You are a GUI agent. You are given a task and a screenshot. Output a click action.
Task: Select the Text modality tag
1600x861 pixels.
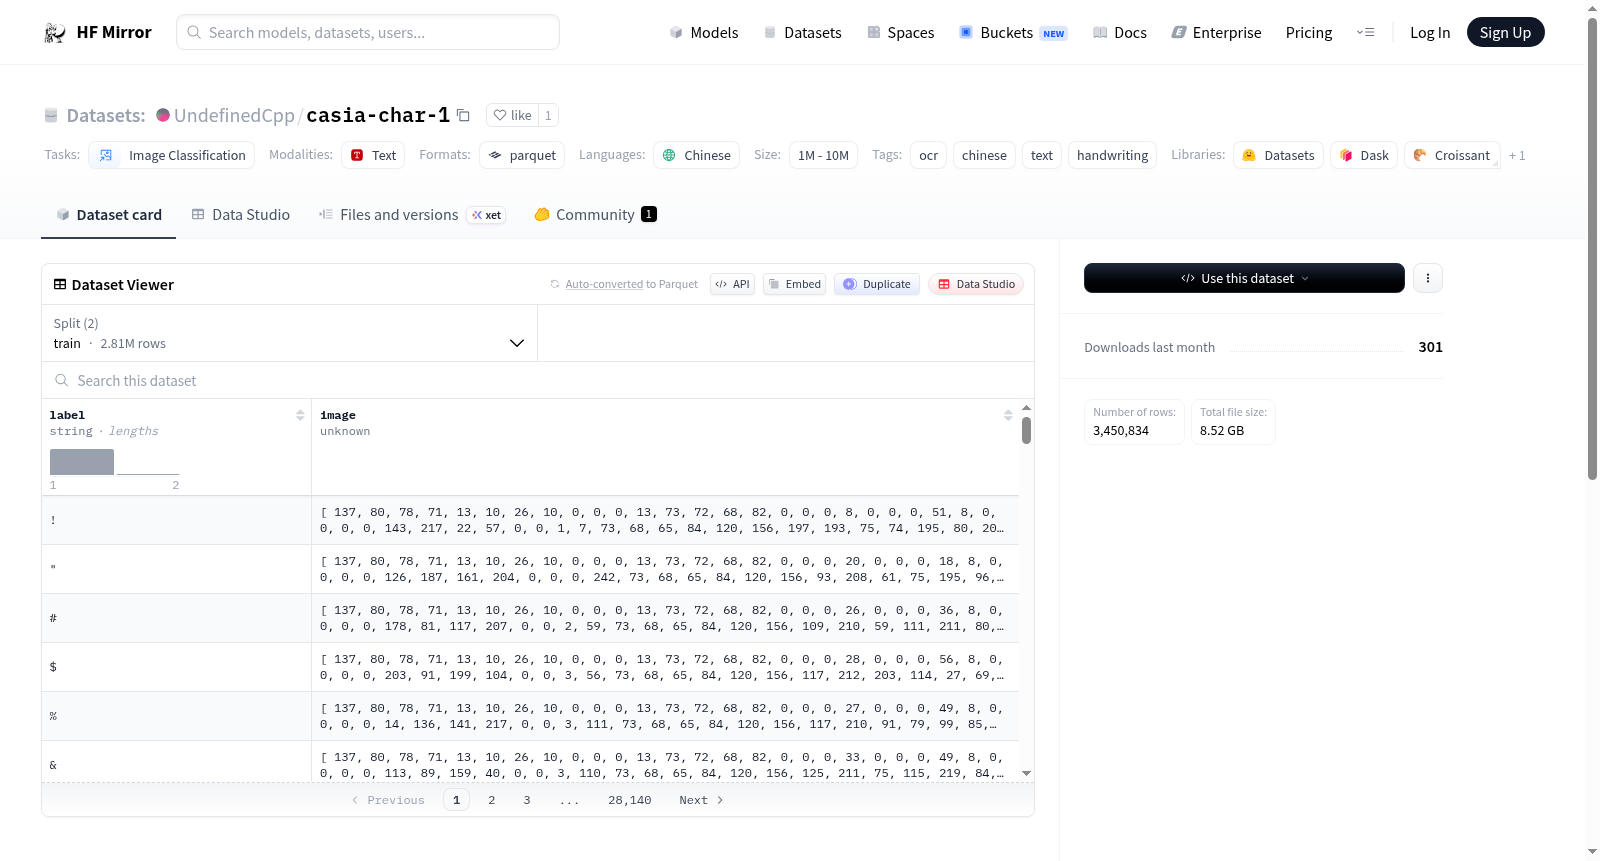point(373,155)
